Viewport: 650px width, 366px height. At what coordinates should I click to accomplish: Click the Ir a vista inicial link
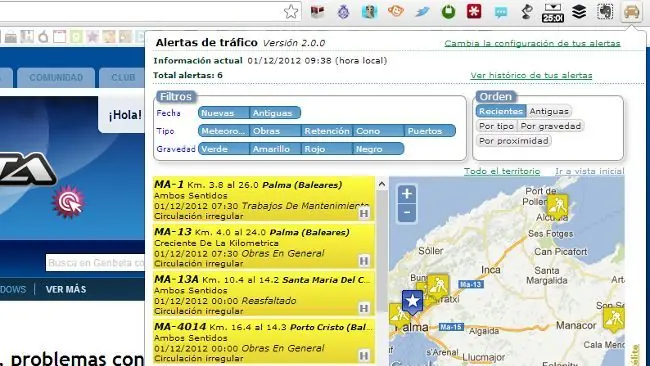pos(589,171)
